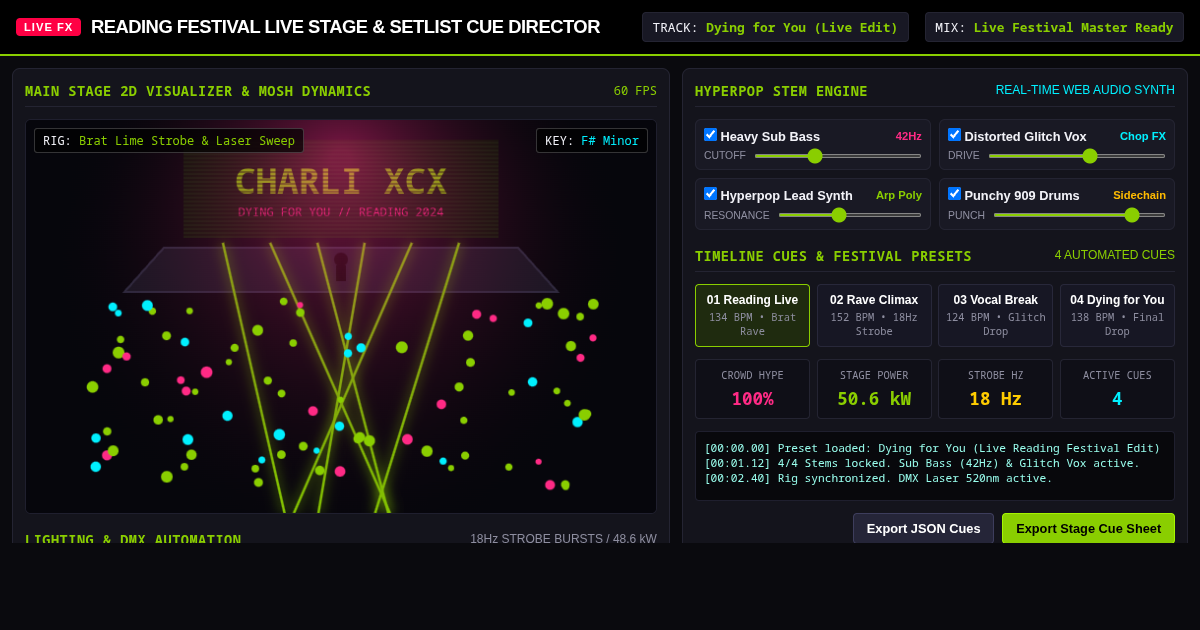Select the 02 Rave Climax preset
The width and height of the screenshot is (1200, 630).
point(874,315)
